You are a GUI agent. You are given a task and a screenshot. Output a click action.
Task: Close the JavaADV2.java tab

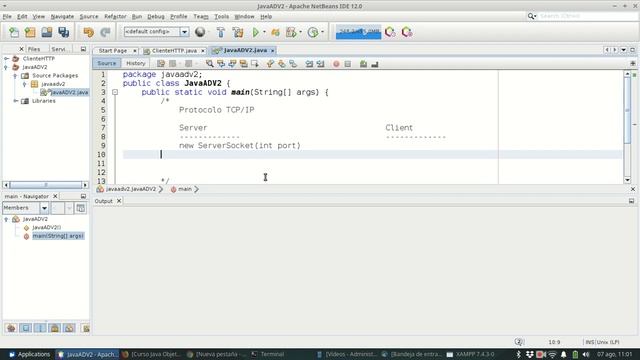pos(273,51)
